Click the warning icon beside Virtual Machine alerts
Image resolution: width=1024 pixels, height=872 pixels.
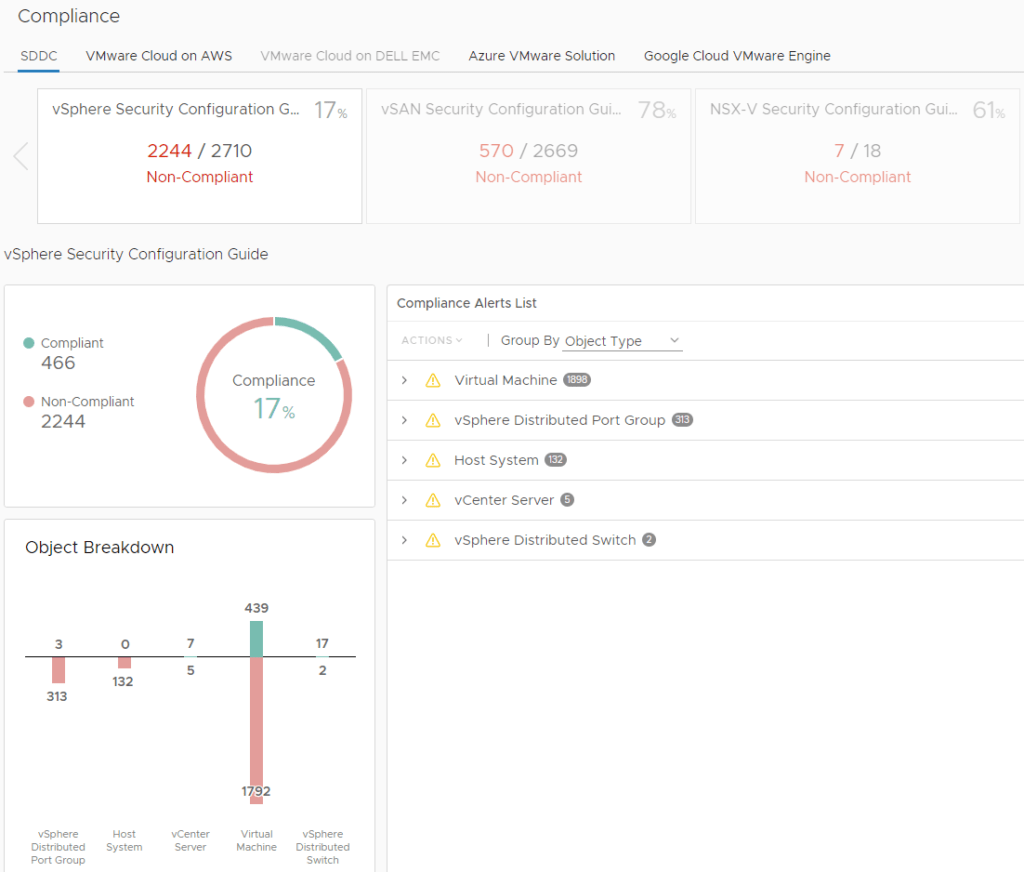pos(433,380)
